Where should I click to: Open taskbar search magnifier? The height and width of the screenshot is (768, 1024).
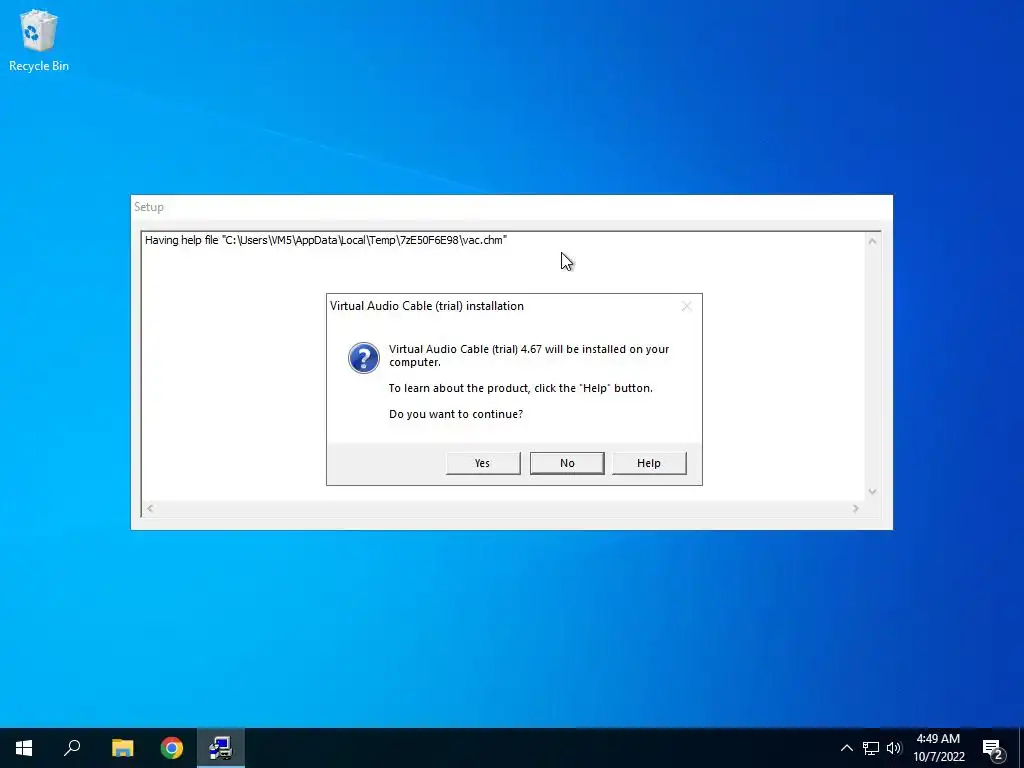[x=72, y=748]
